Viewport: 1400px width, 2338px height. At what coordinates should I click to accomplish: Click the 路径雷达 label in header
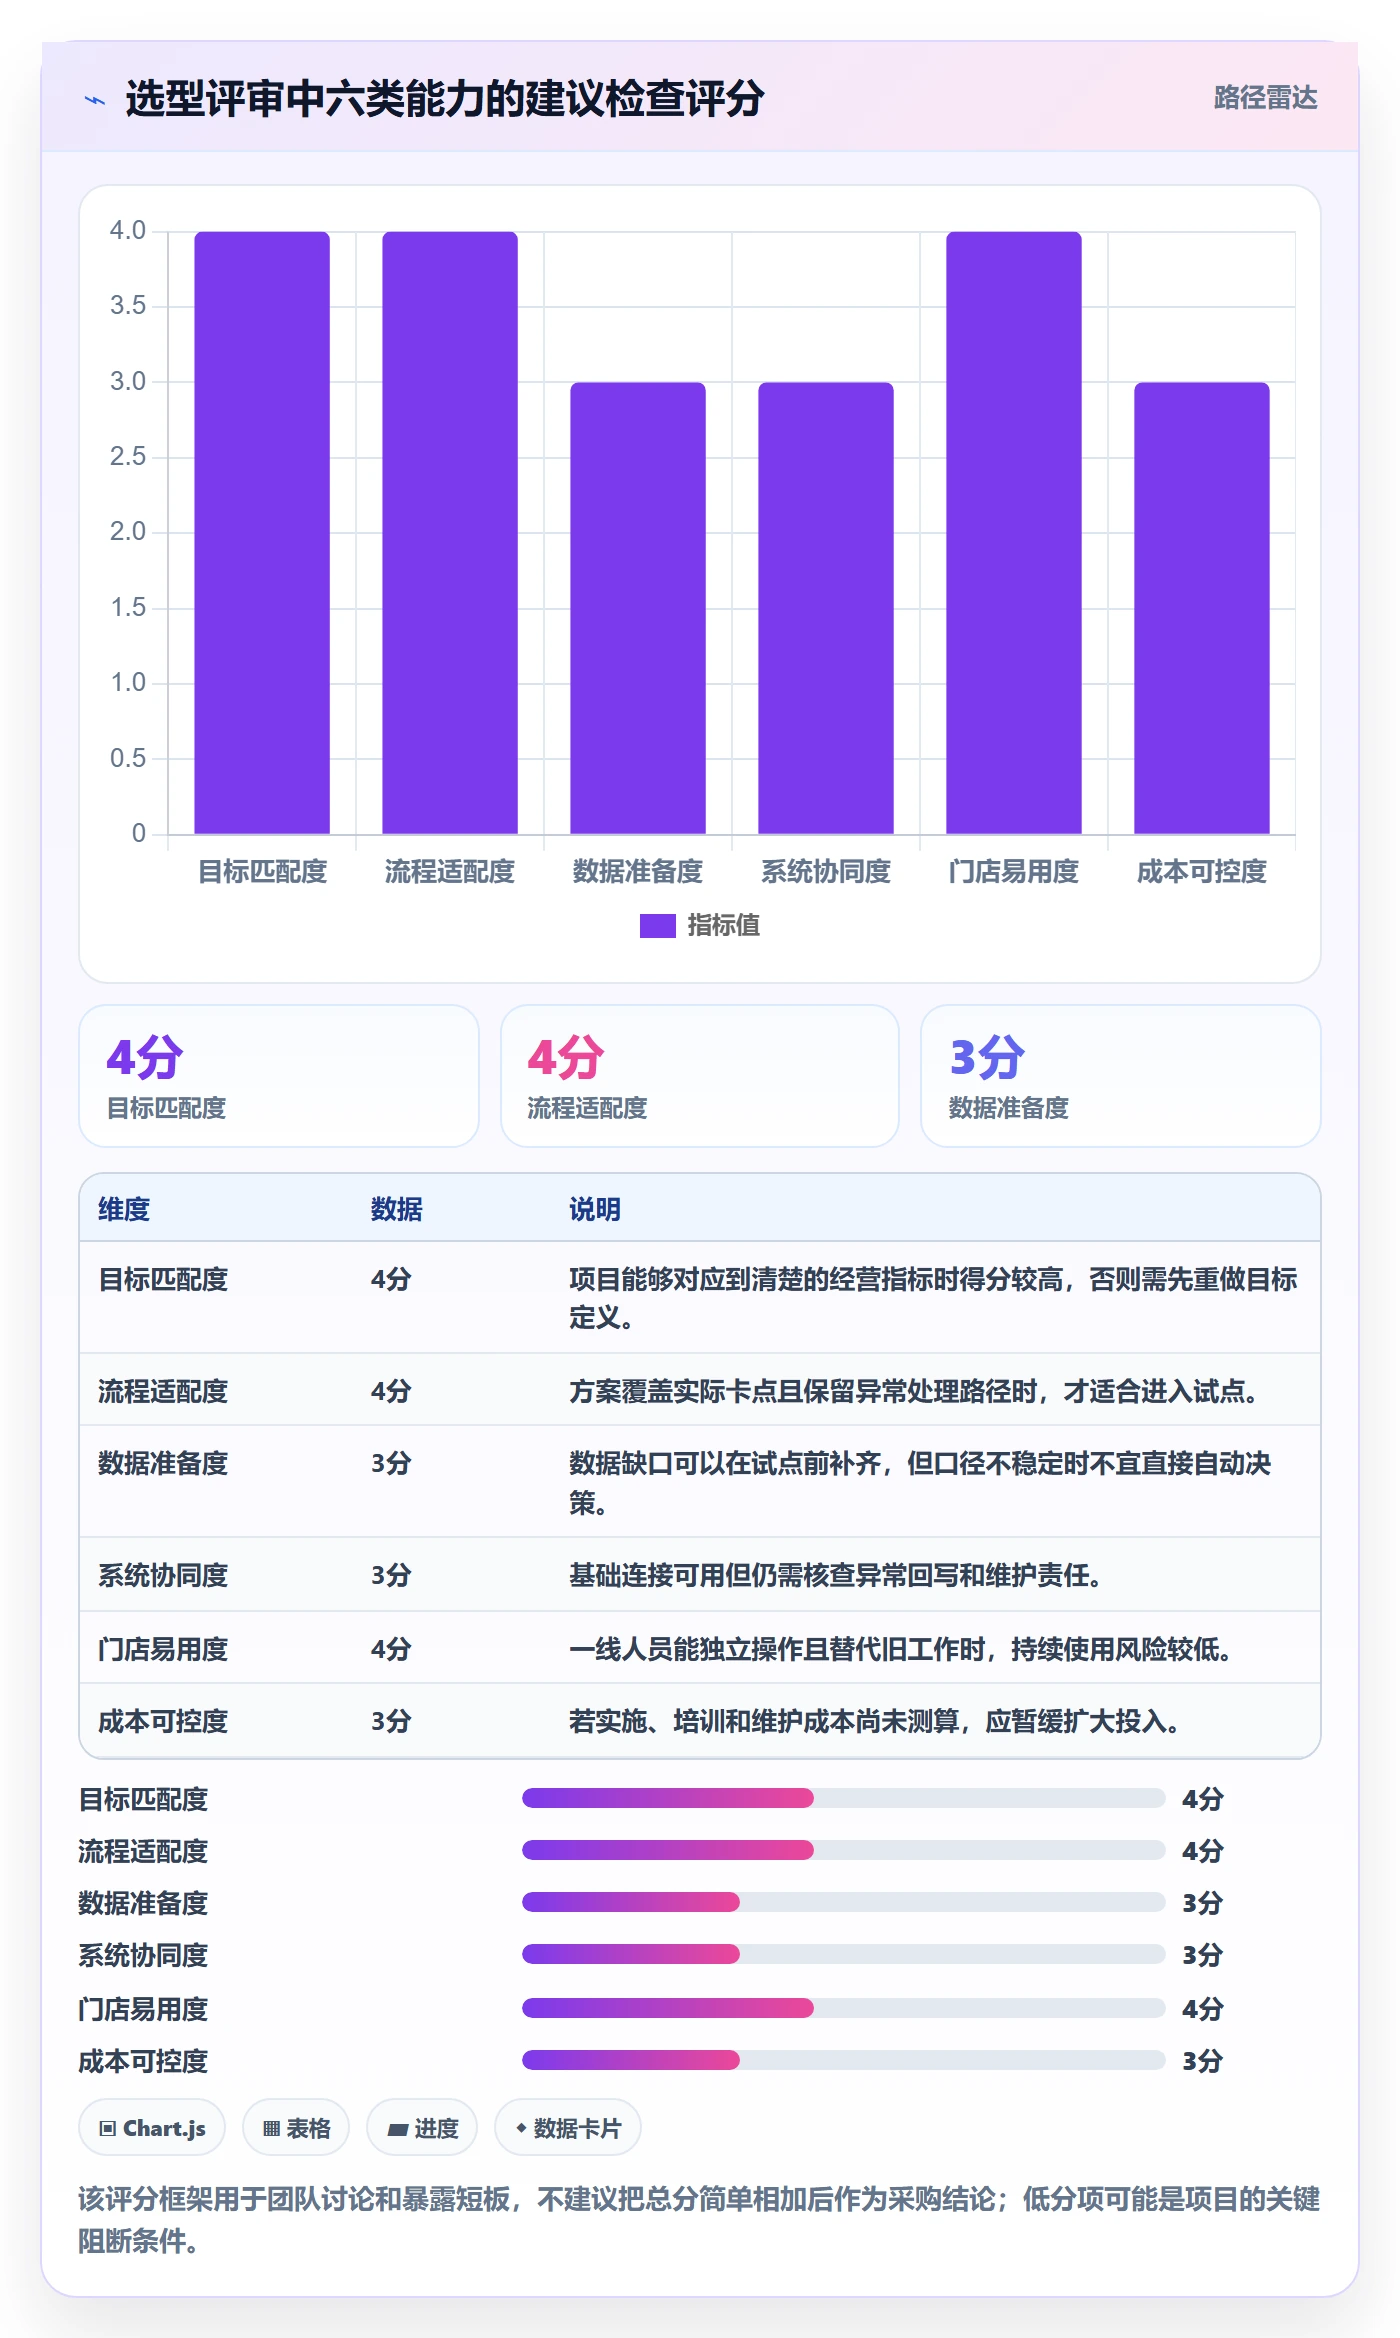(x=1265, y=98)
